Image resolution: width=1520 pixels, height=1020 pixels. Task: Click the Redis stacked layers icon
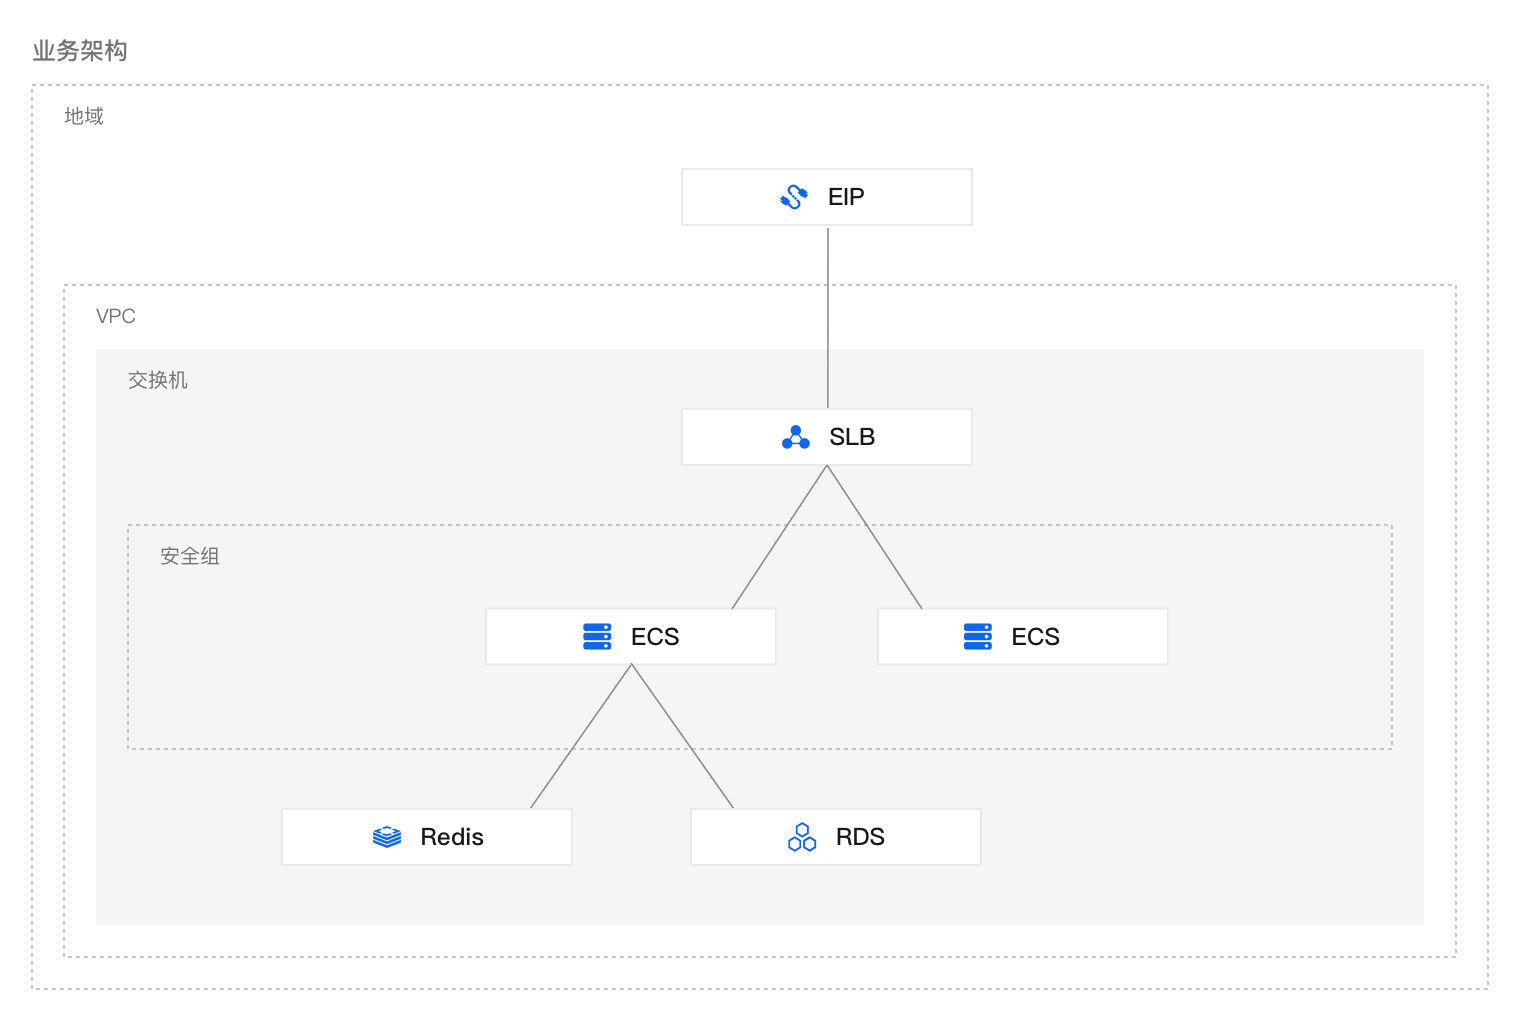[387, 837]
